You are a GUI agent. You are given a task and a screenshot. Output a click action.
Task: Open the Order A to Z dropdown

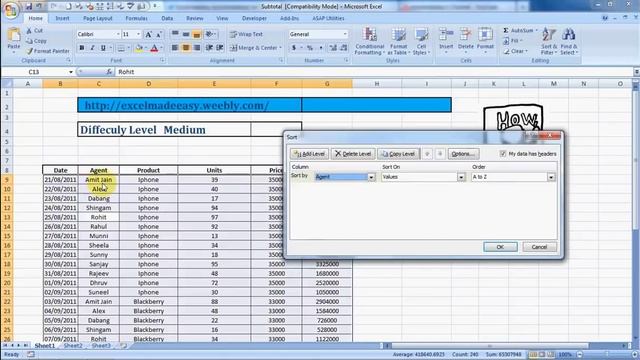coord(551,177)
